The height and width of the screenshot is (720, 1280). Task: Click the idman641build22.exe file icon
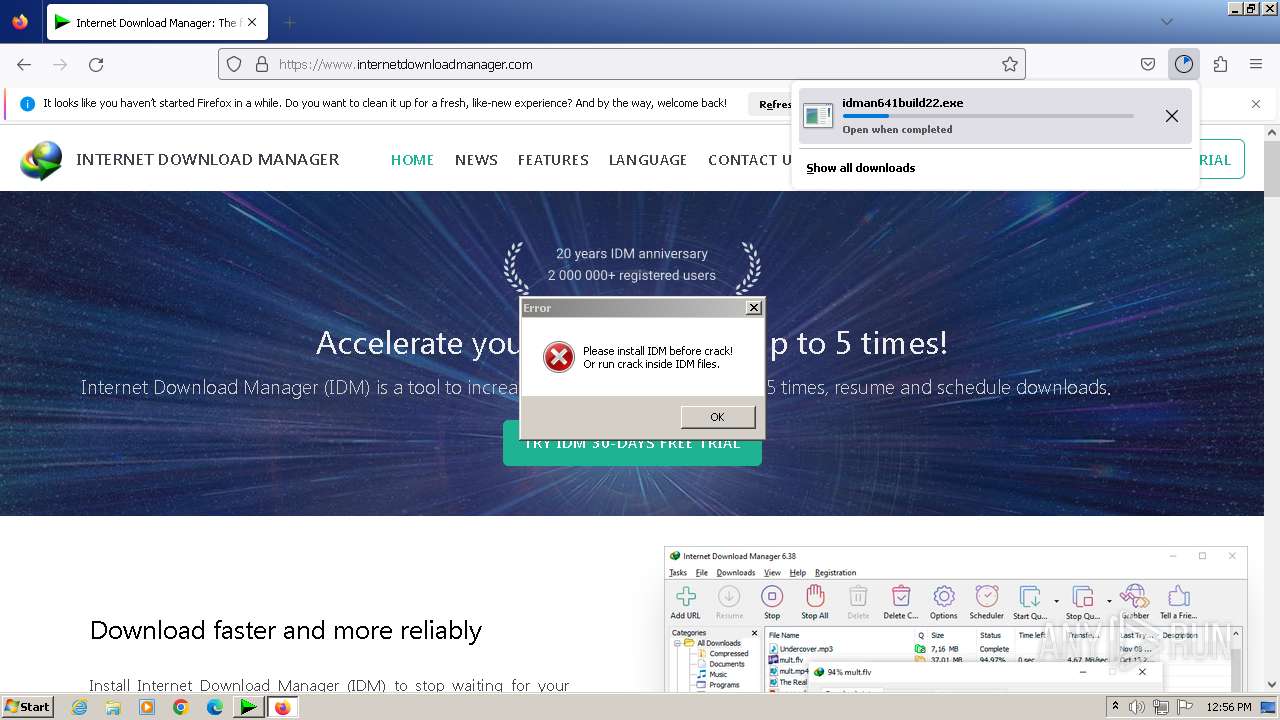tap(818, 115)
